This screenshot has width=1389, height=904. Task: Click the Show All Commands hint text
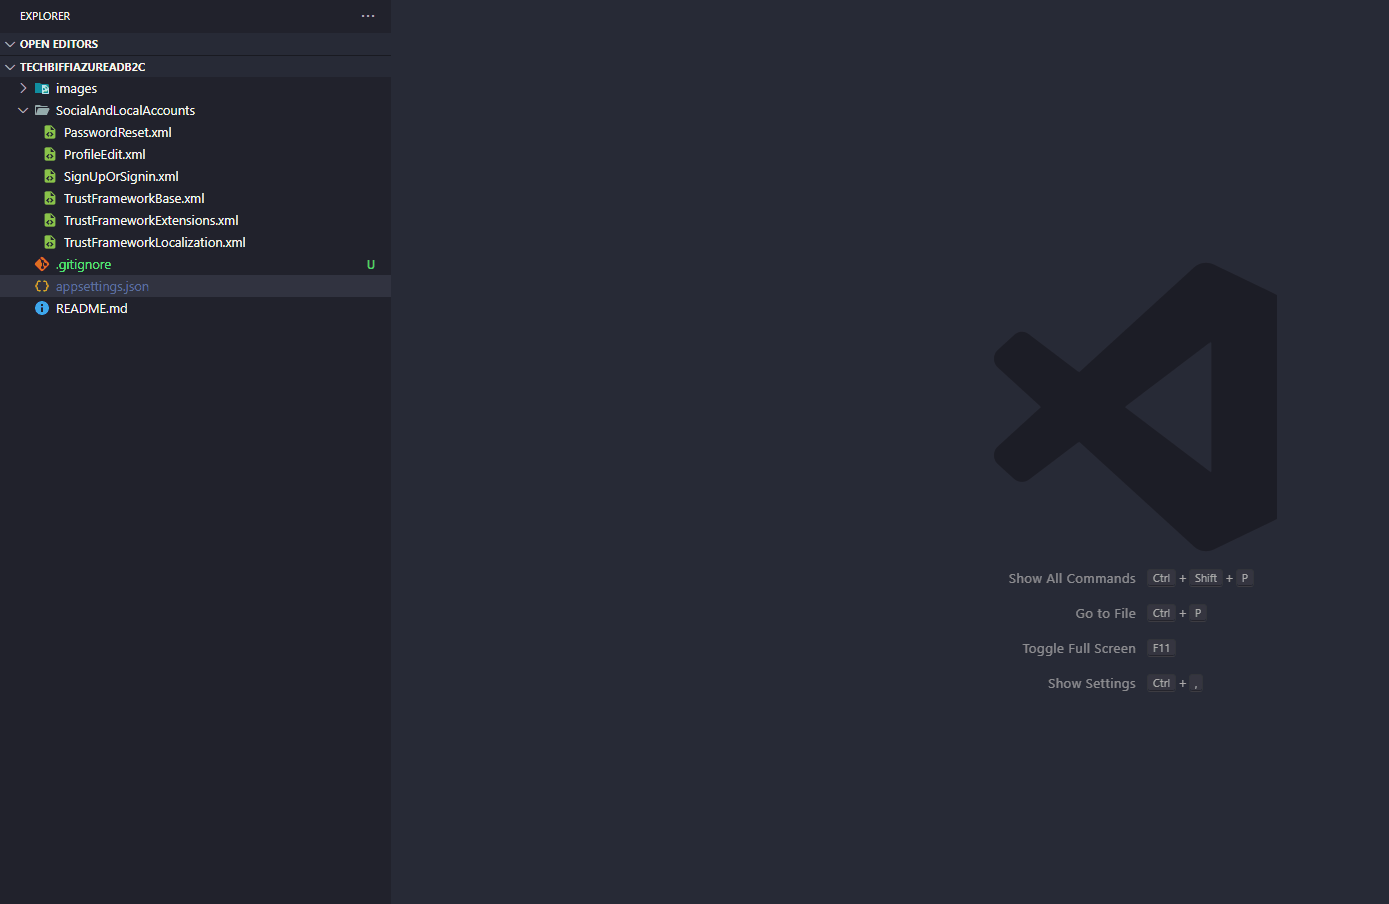click(1071, 579)
